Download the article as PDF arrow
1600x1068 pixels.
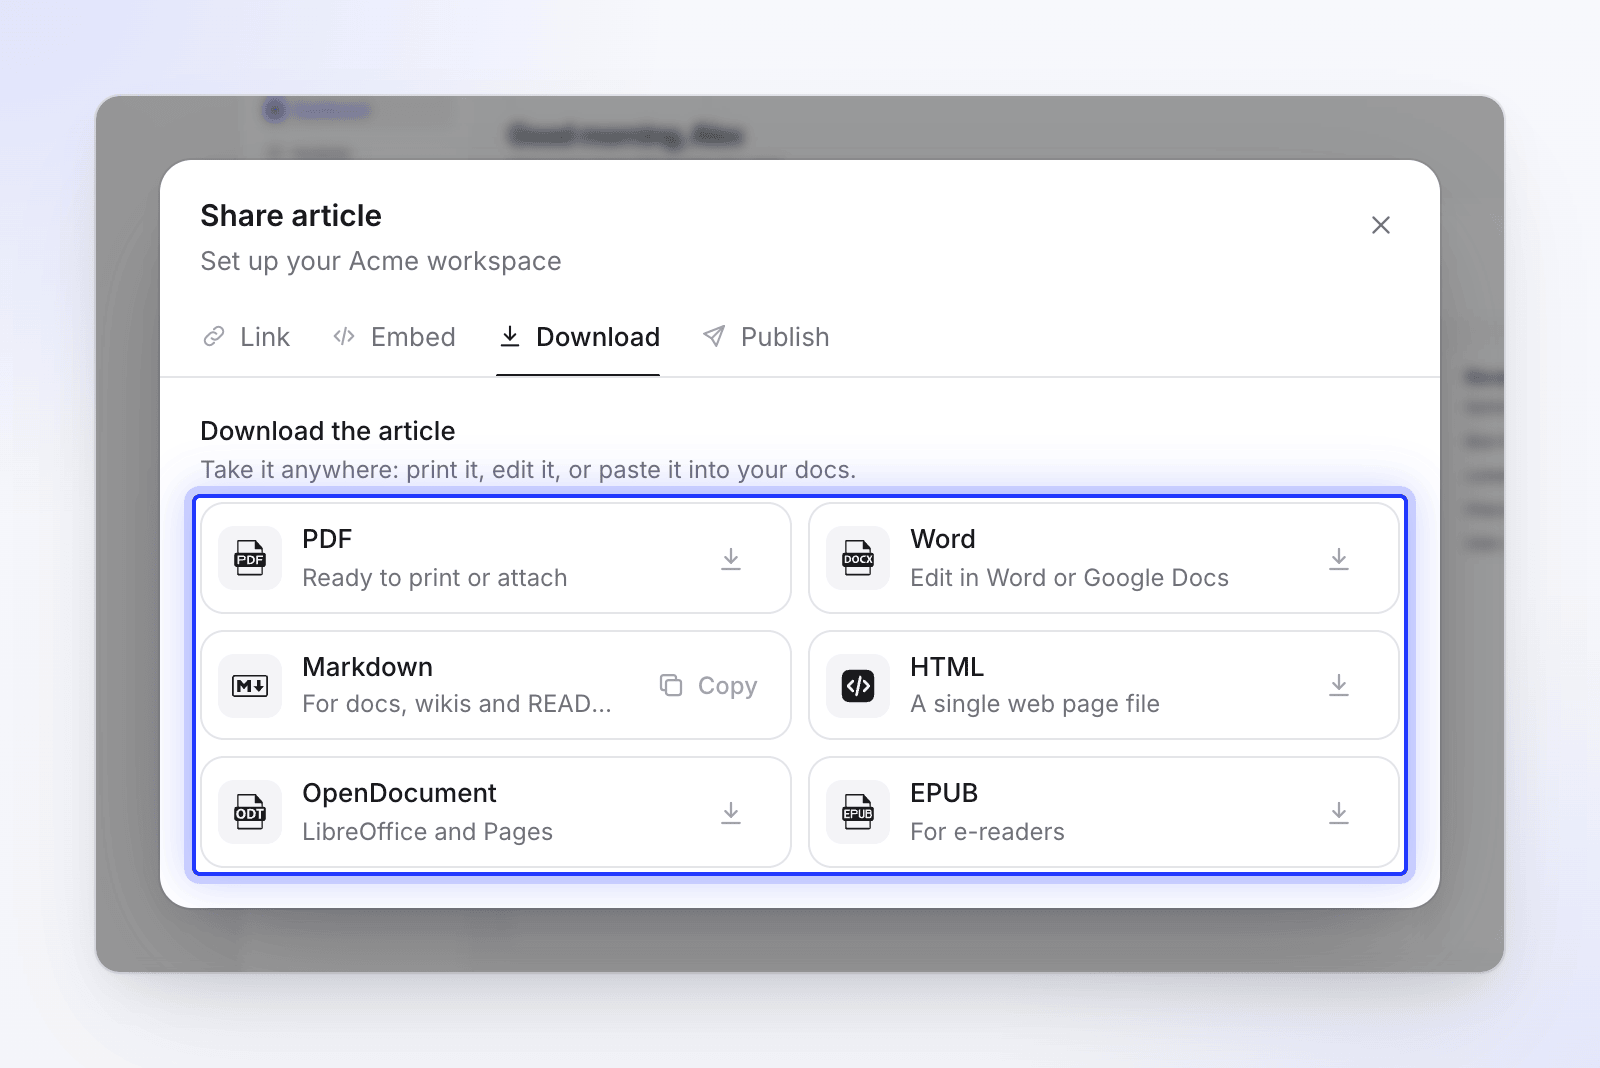tap(731, 559)
